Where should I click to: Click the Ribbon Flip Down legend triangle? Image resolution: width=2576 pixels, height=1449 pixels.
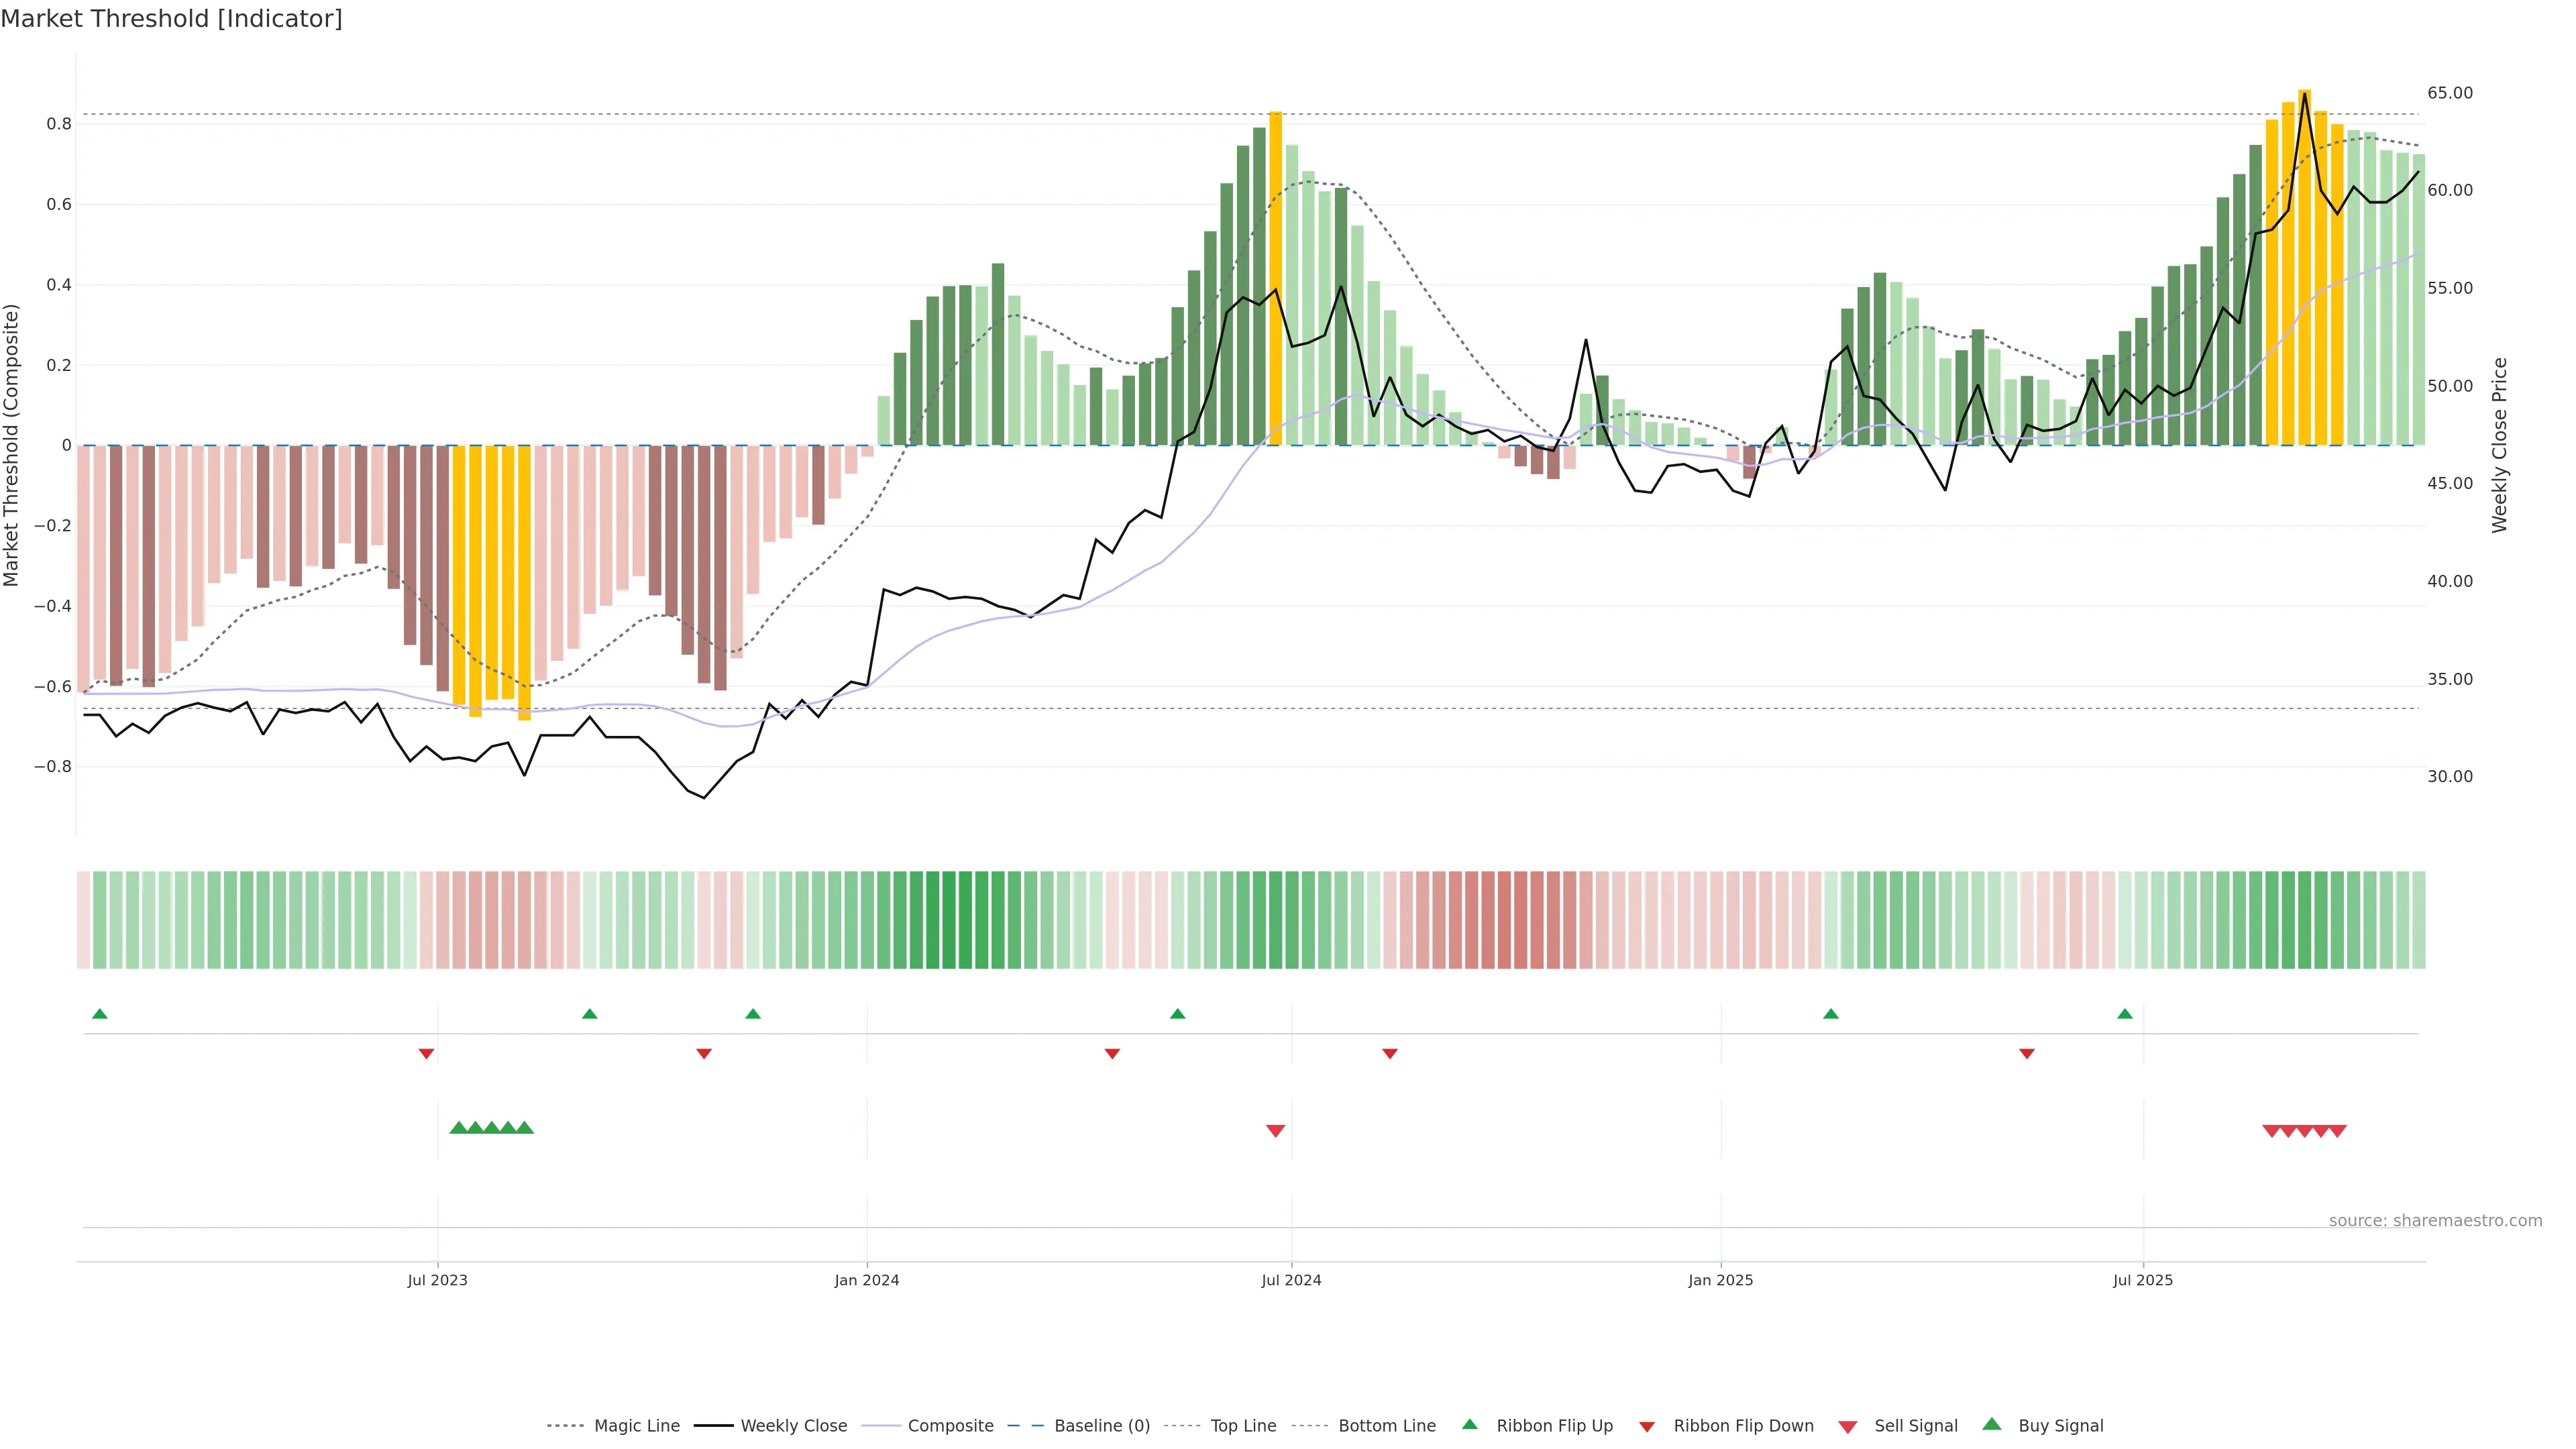[1647, 1427]
